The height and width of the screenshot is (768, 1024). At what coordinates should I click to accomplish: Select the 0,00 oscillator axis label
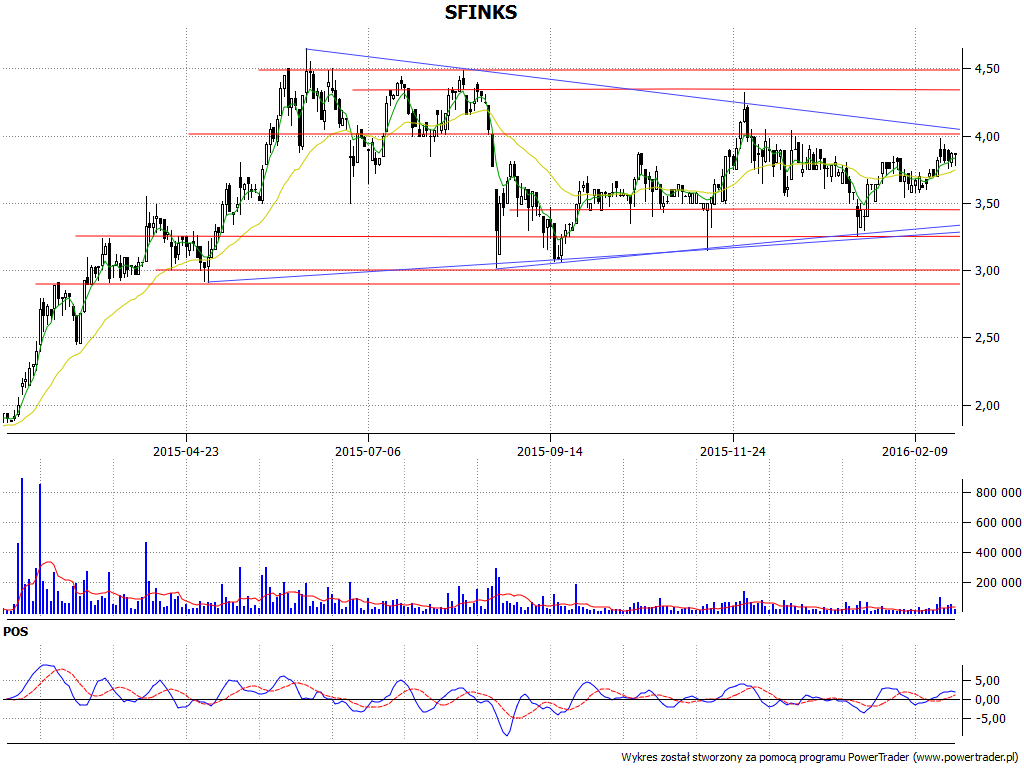[x=986, y=699]
